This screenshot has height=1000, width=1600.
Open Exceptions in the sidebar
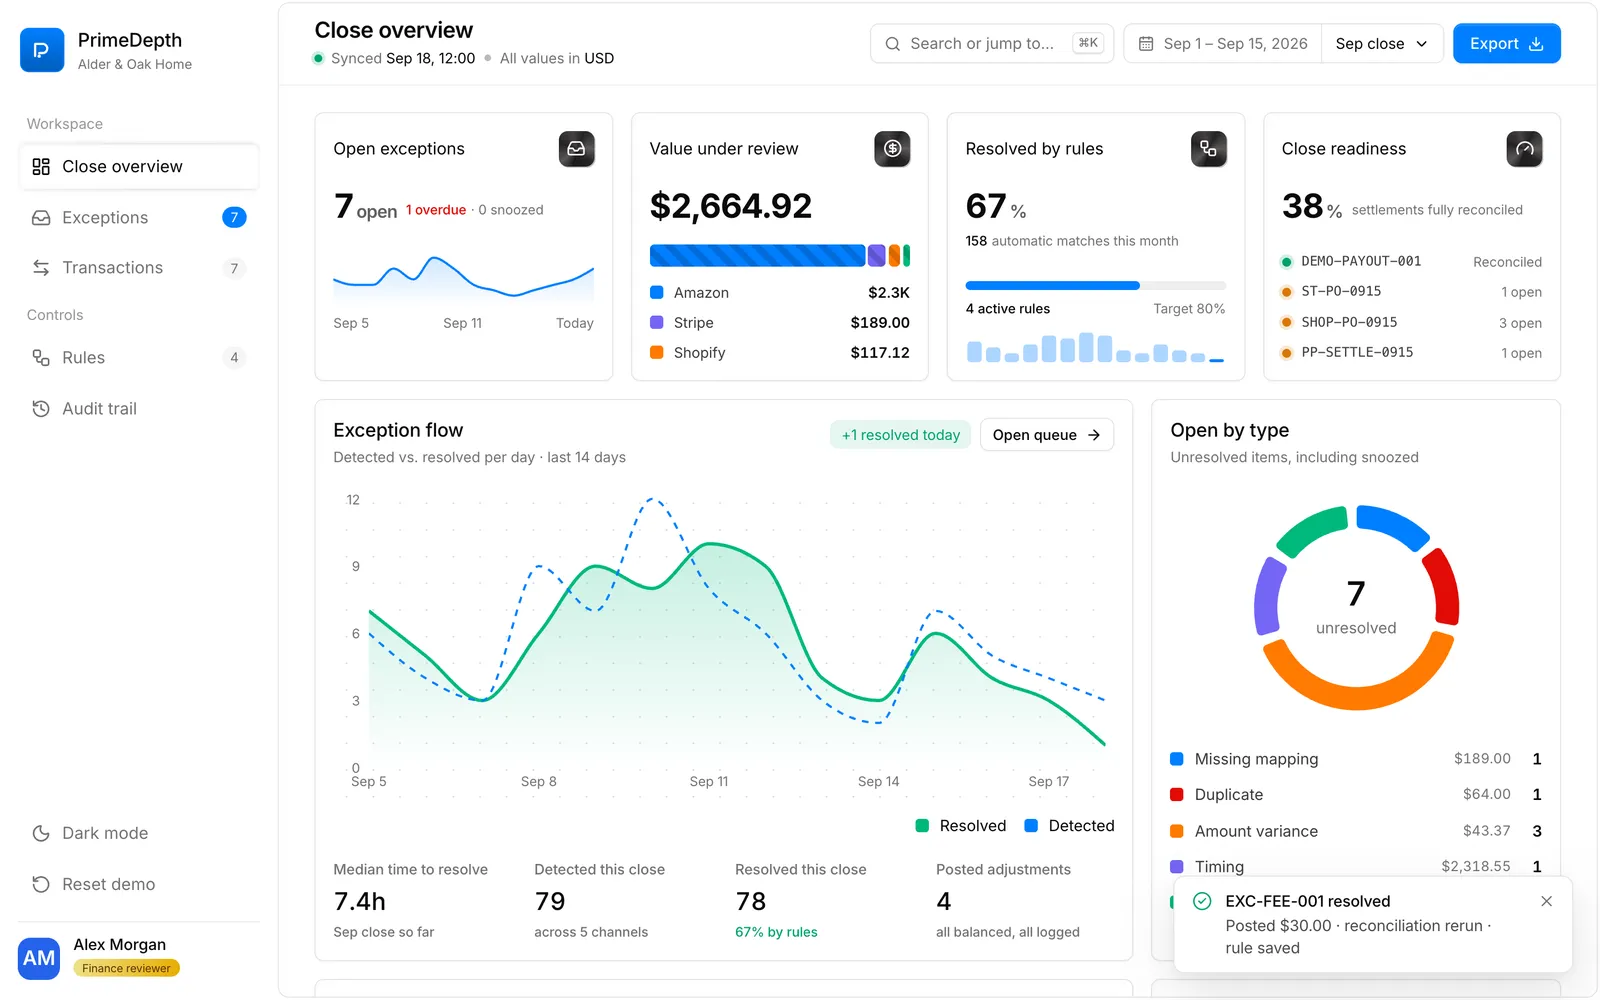[x=139, y=217]
